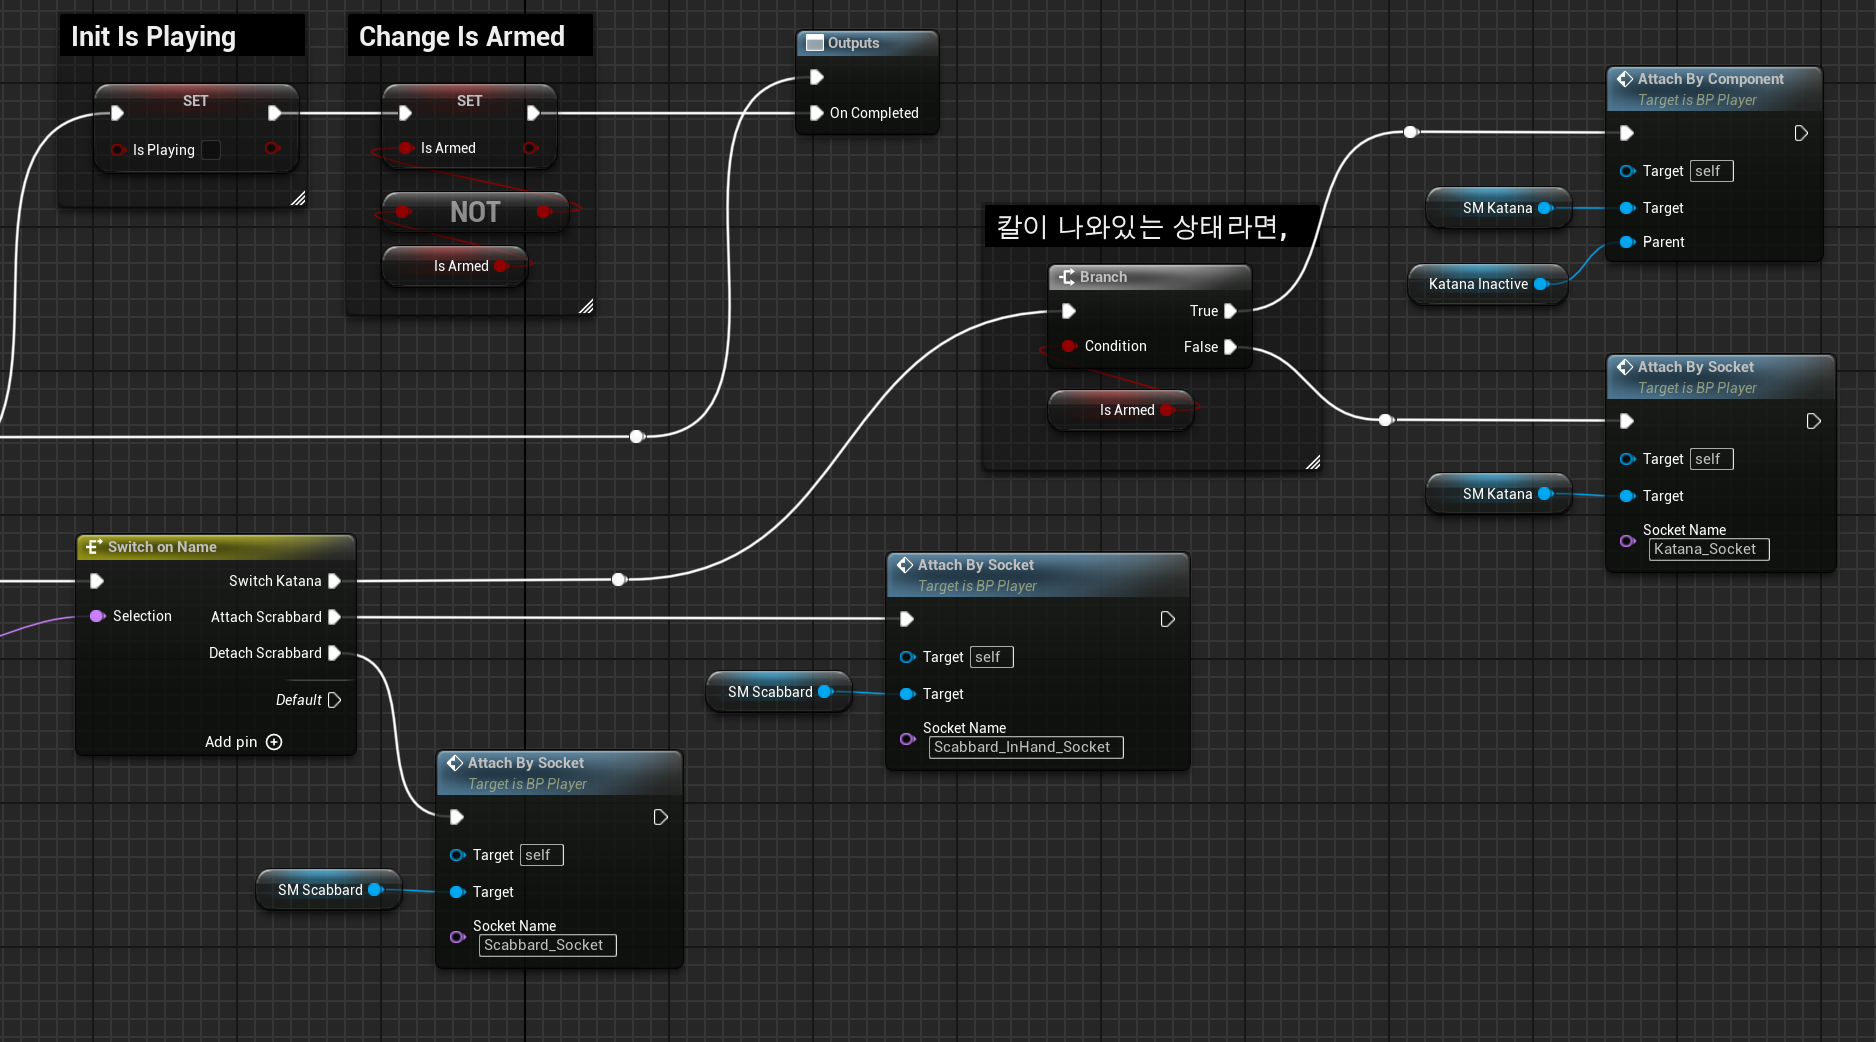
Task: Select SM Scabbard node feeding Scabbard_Socket attach
Action: [x=328, y=890]
